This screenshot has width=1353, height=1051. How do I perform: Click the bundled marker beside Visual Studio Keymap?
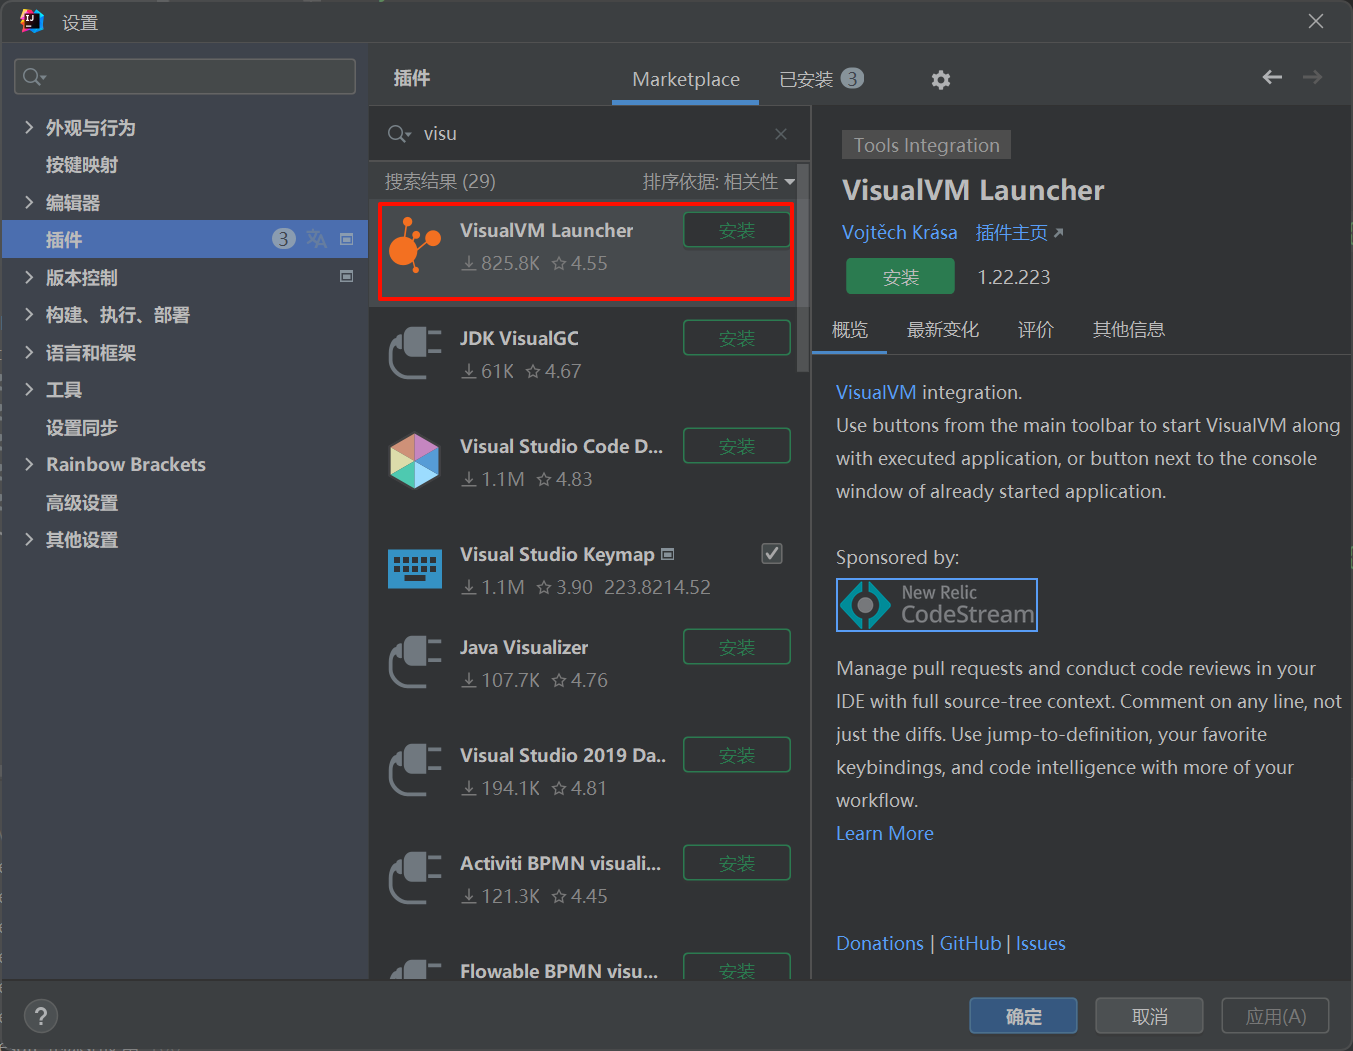click(x=668, y=554)
